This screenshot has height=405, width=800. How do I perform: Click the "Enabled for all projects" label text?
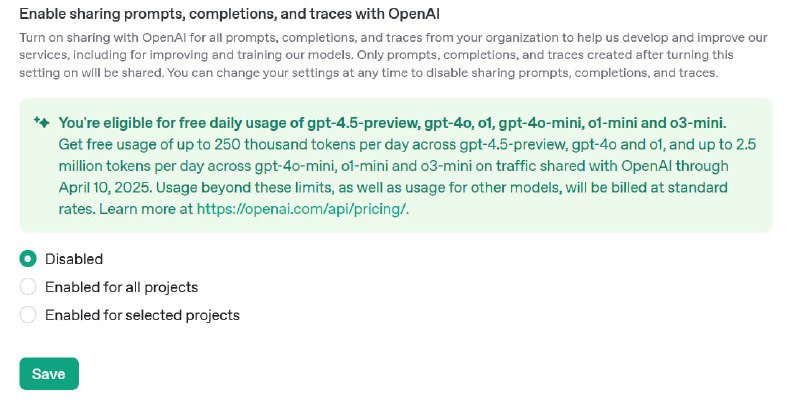(121, 287)
